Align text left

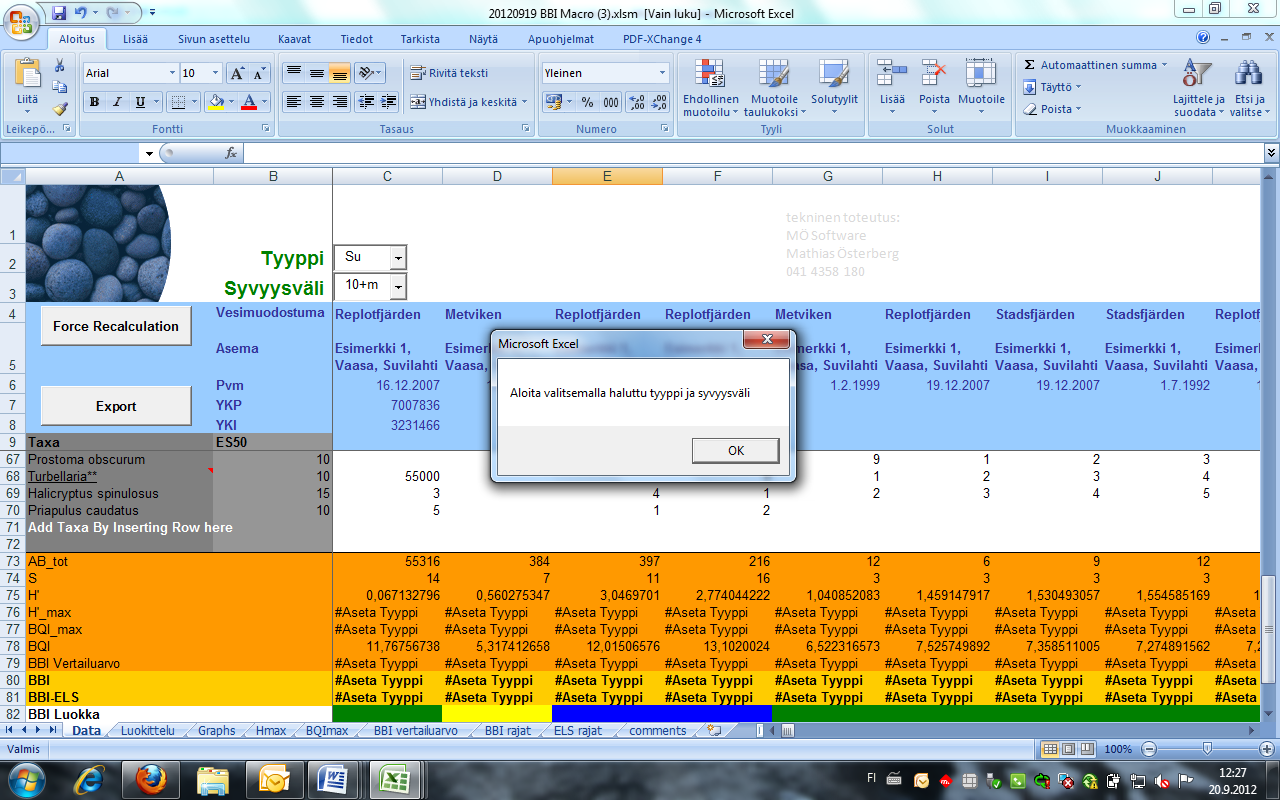(x=294, y=102)
